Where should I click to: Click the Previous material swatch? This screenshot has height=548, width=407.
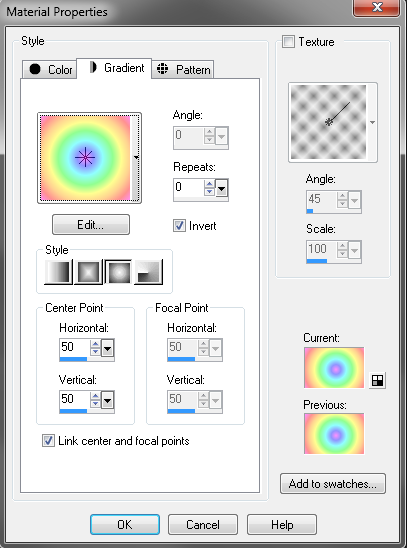(334, 433)
